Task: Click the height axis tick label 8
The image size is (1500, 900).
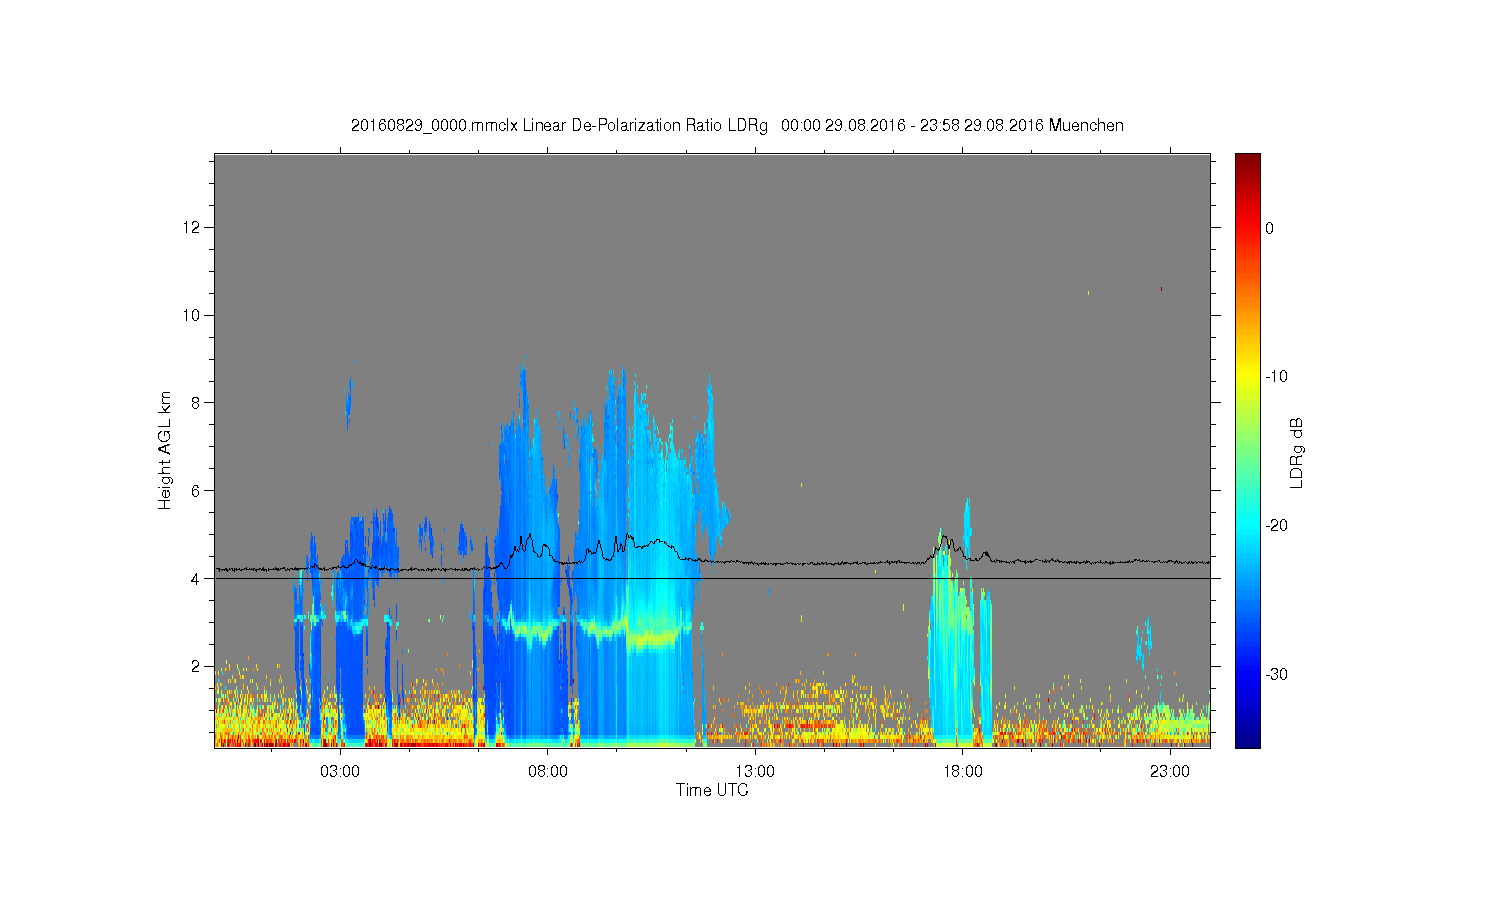Action: click(x=197, y=403)
